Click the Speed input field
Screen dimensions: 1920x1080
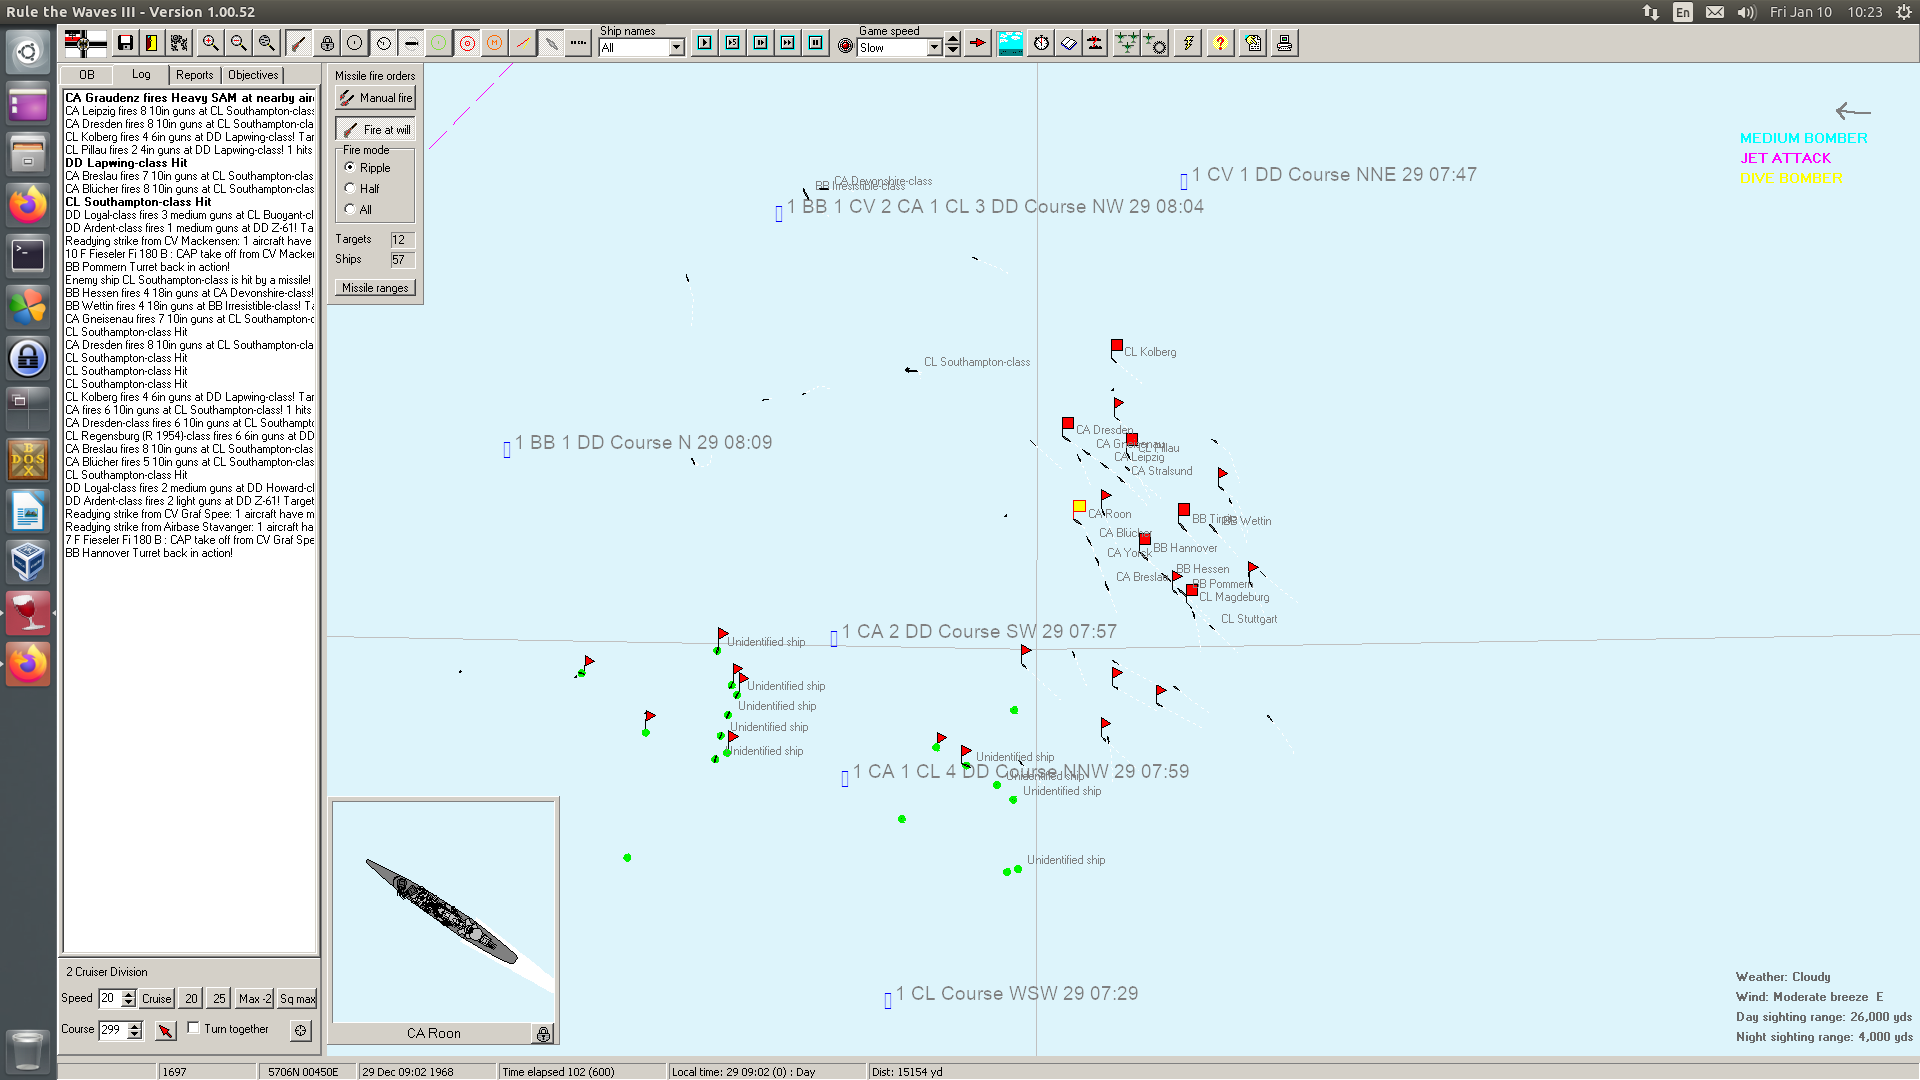tap(110, 998)
